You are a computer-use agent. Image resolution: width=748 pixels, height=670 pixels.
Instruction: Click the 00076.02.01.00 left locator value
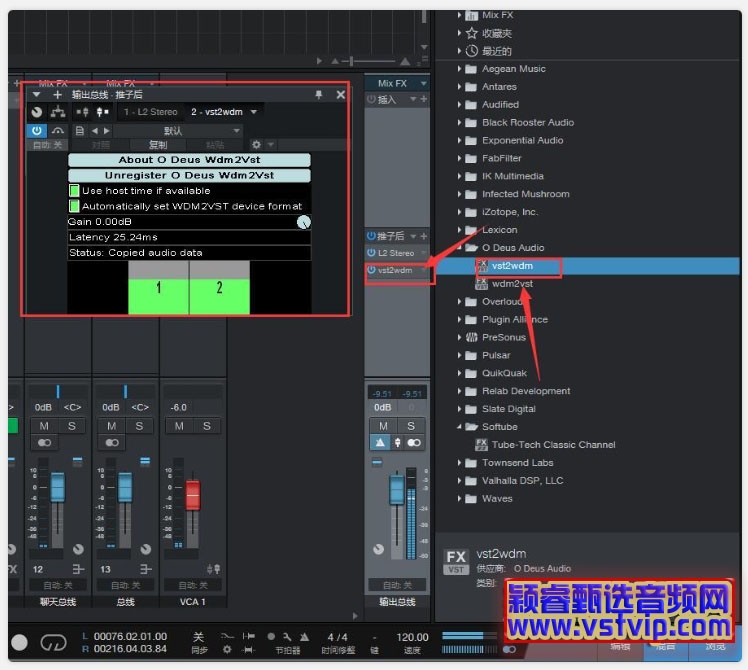[130, 637]
